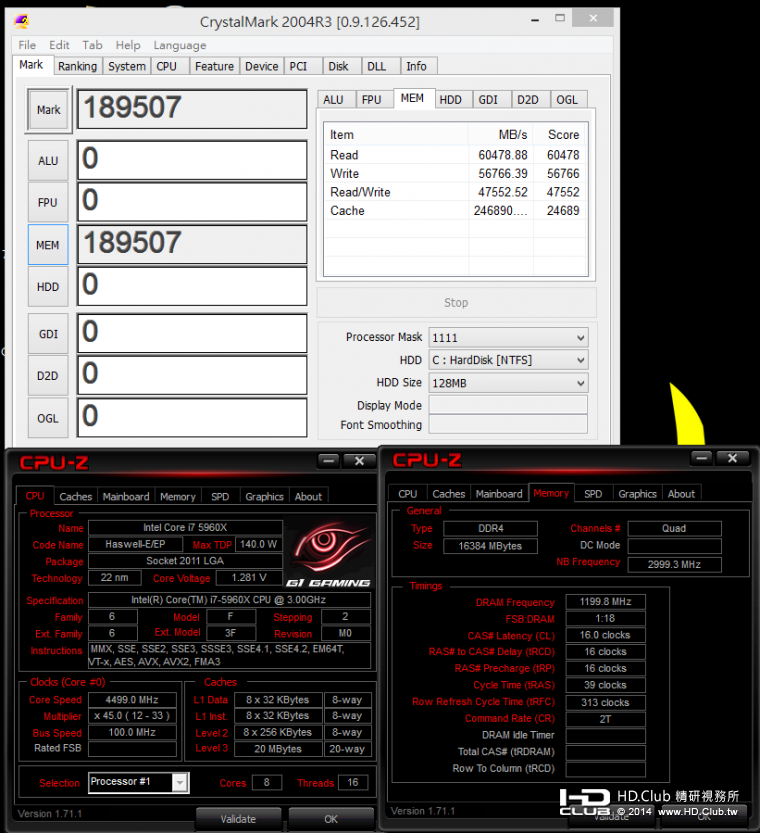Viewport: 760px width, 833px height.
Task: Open the Processor Mask dropdown
Action: click(x=508, y=338)
